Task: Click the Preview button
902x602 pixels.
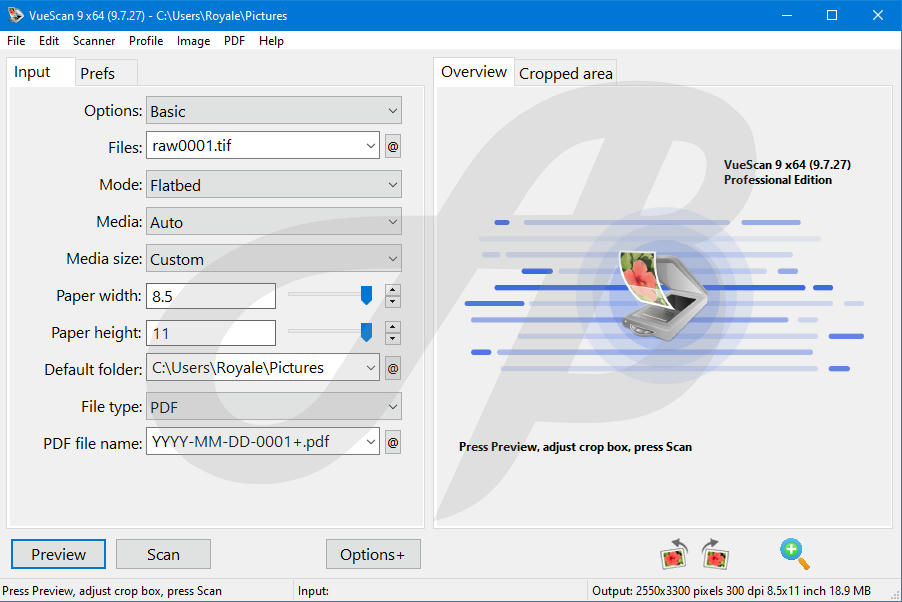Action: pos(58,554)
